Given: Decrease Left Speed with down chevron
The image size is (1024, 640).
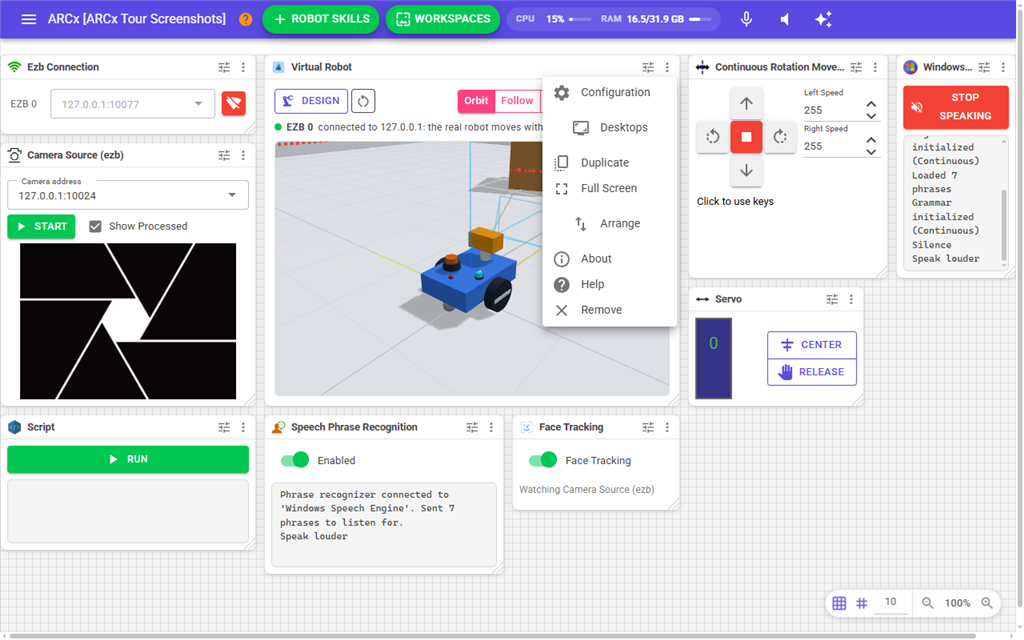Looking at the screenshot, I should [x=871, y=116].
